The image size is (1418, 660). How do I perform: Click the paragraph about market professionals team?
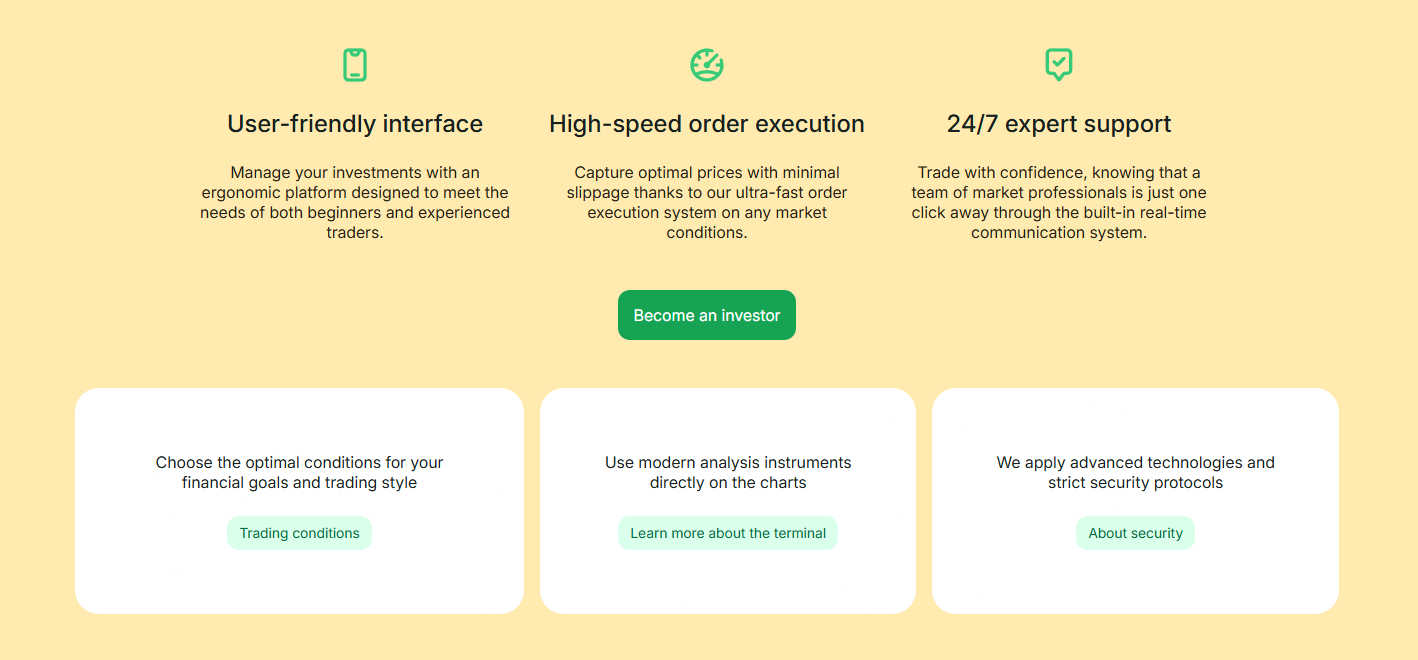point(1059,202)
